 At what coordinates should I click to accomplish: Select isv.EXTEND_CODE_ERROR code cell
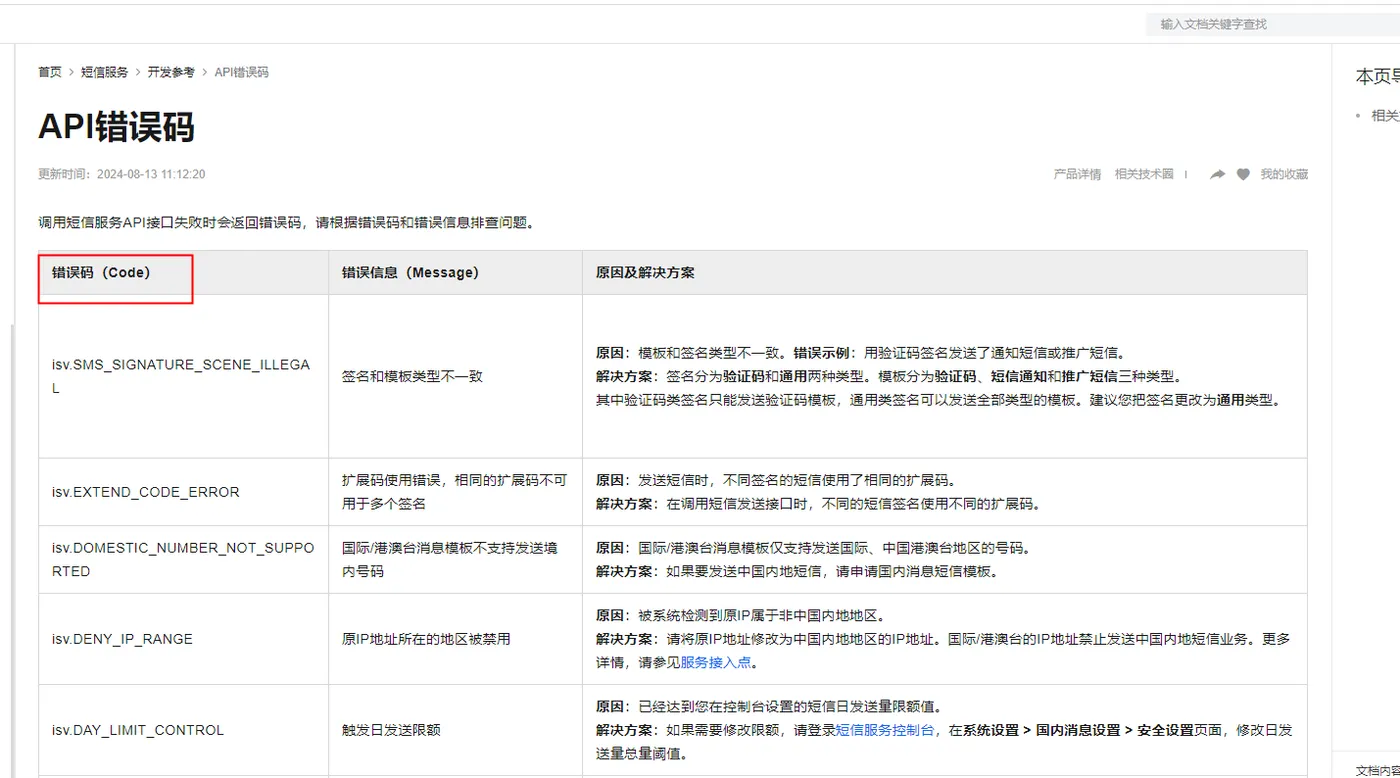tap(184, 492)
